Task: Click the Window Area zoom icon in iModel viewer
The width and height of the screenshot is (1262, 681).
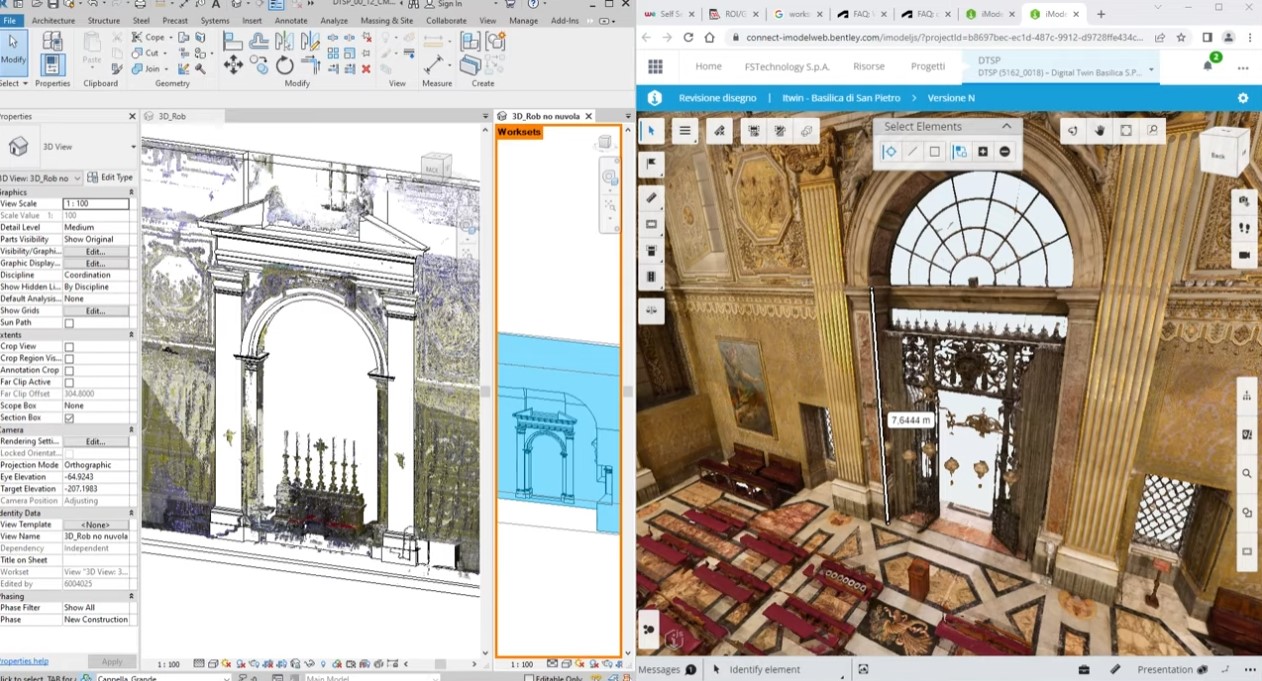Action: (1153, 131)
